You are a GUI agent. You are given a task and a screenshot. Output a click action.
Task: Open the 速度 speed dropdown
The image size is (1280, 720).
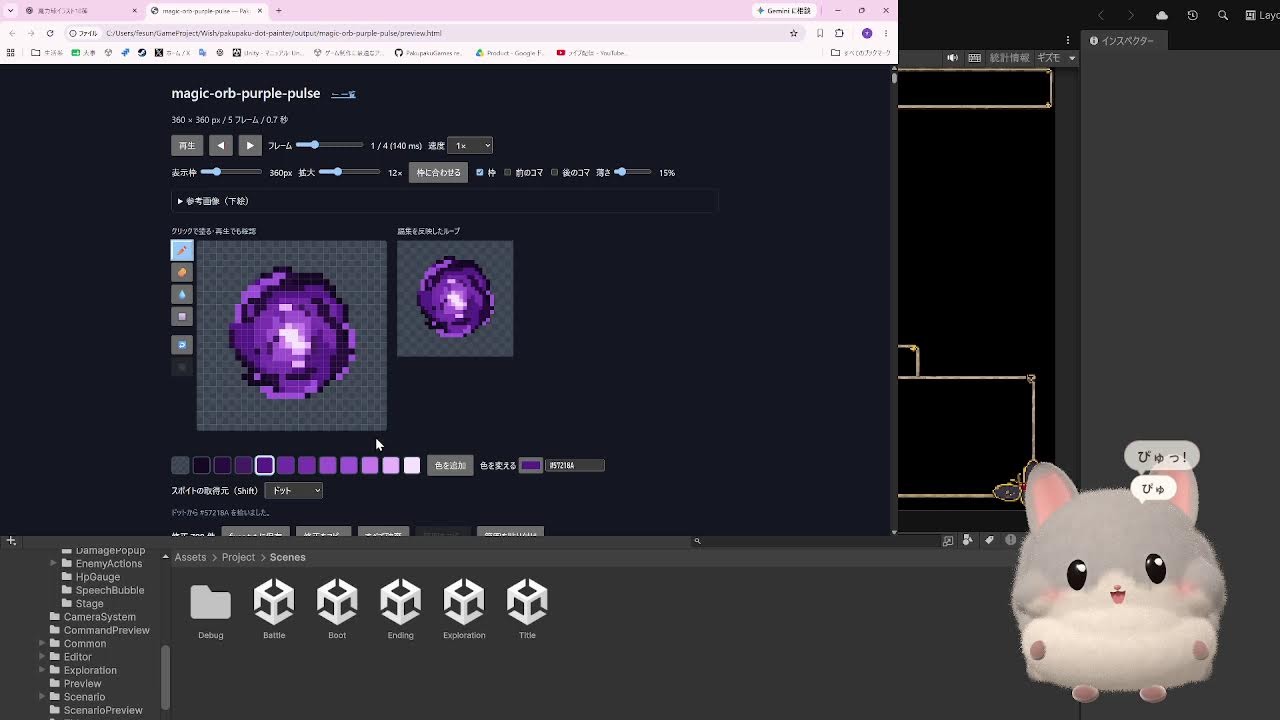click(470, 146)
